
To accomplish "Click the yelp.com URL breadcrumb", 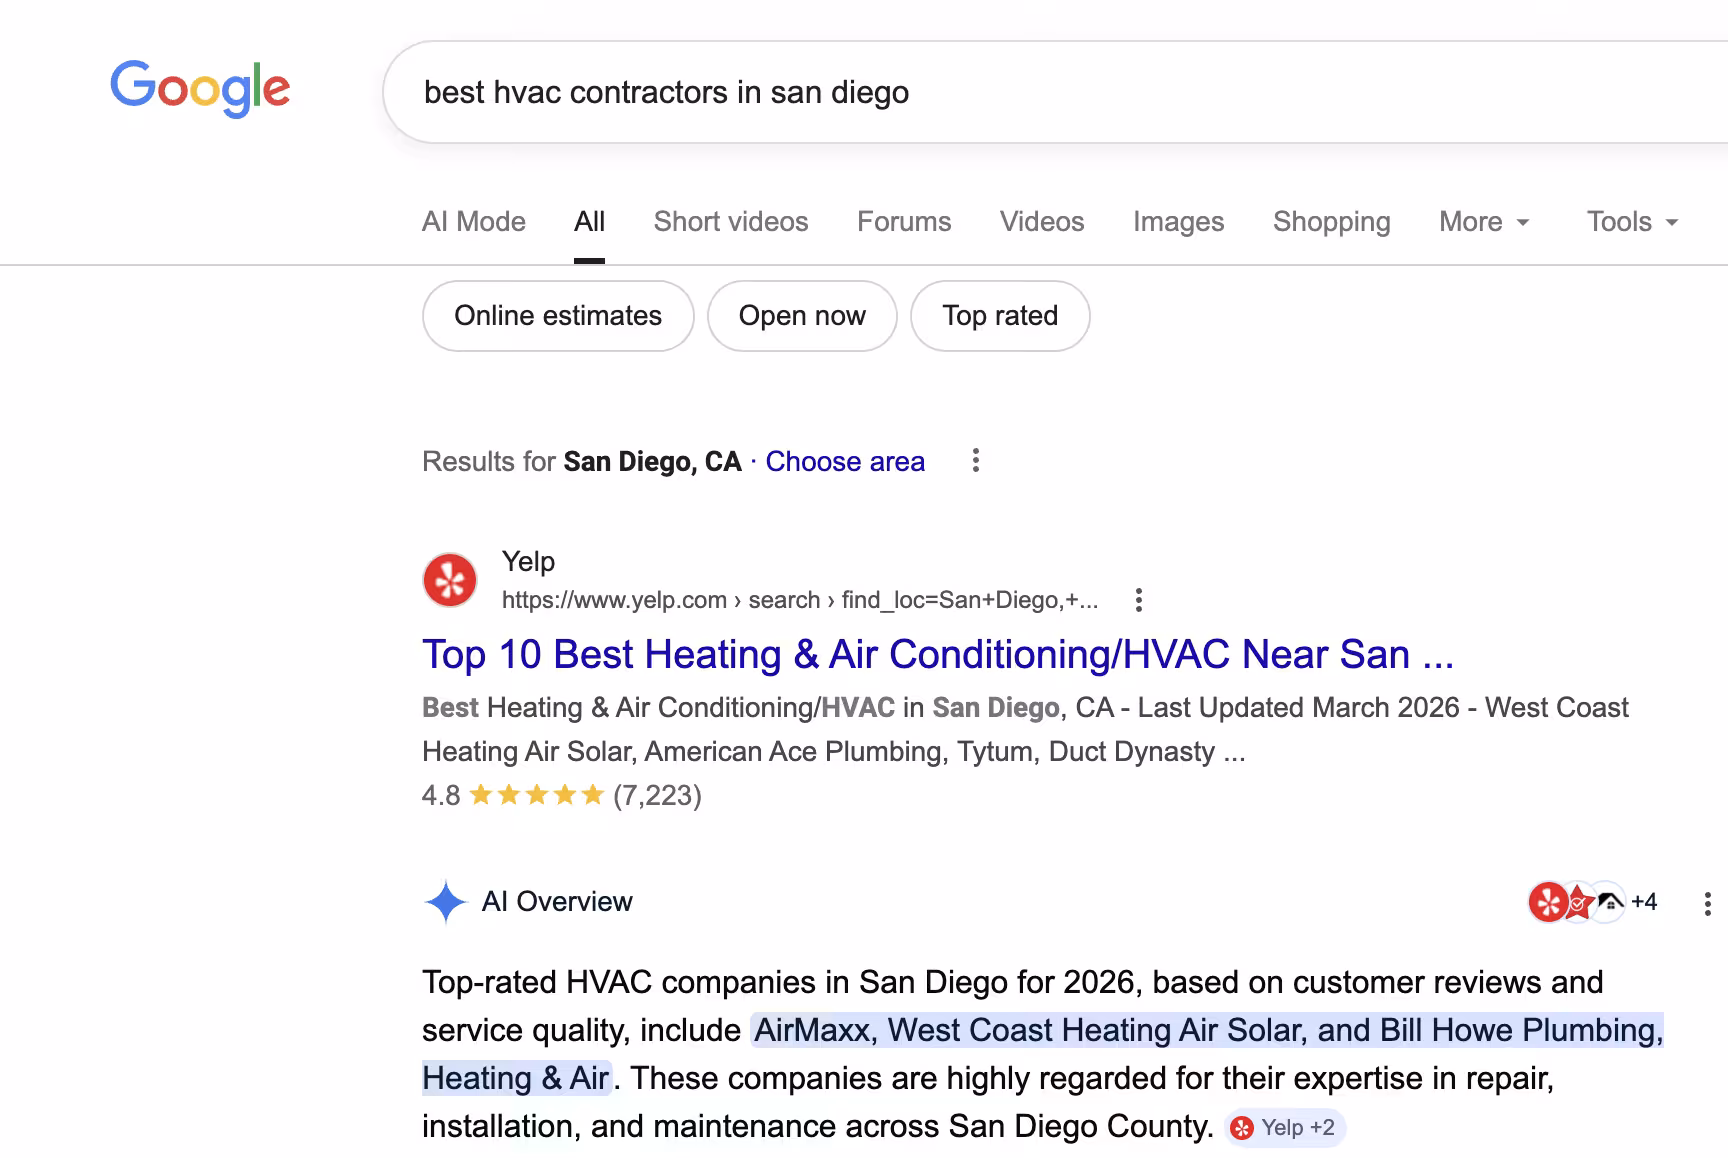I will 800,600.
